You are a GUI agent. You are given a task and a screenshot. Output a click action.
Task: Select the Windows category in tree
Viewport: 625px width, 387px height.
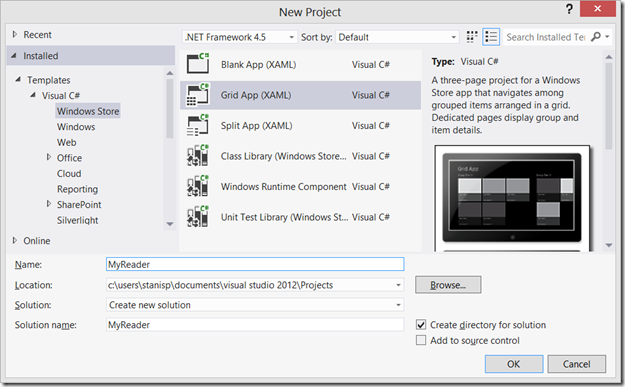(x=76, y=127)
